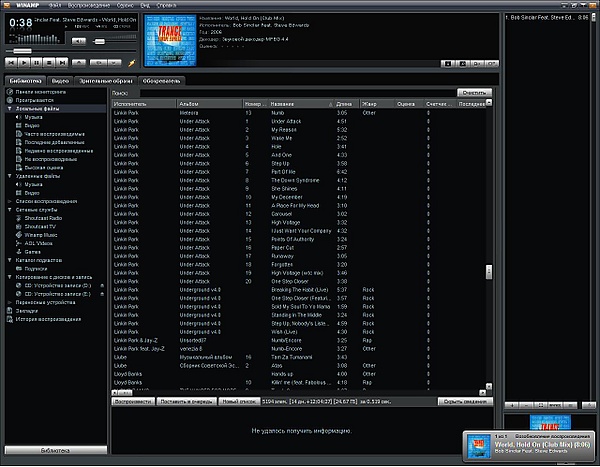Click in the Поиск search field
The width and height of the screenshot is (600, 467).
(x=290, y=92)
